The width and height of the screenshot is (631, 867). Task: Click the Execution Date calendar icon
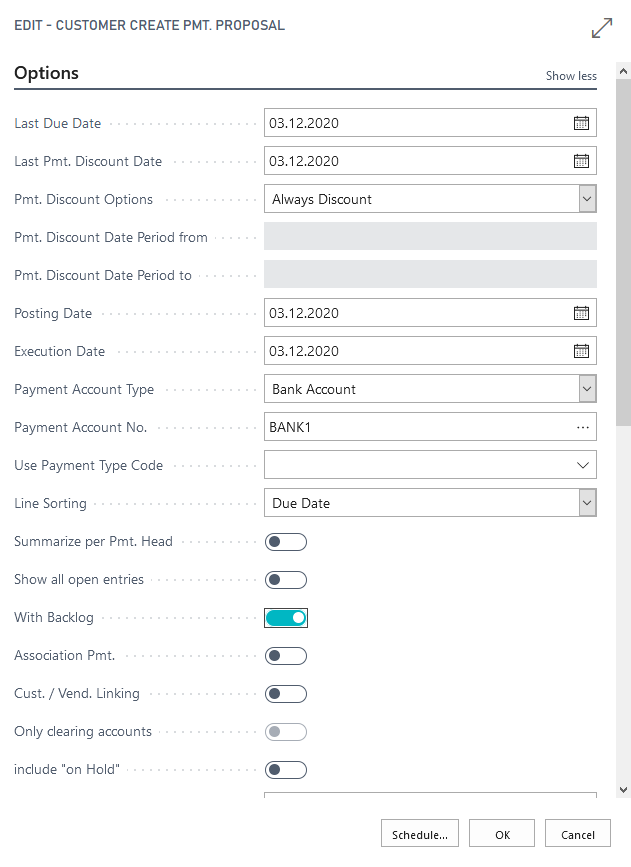click(x=582, y=352)
